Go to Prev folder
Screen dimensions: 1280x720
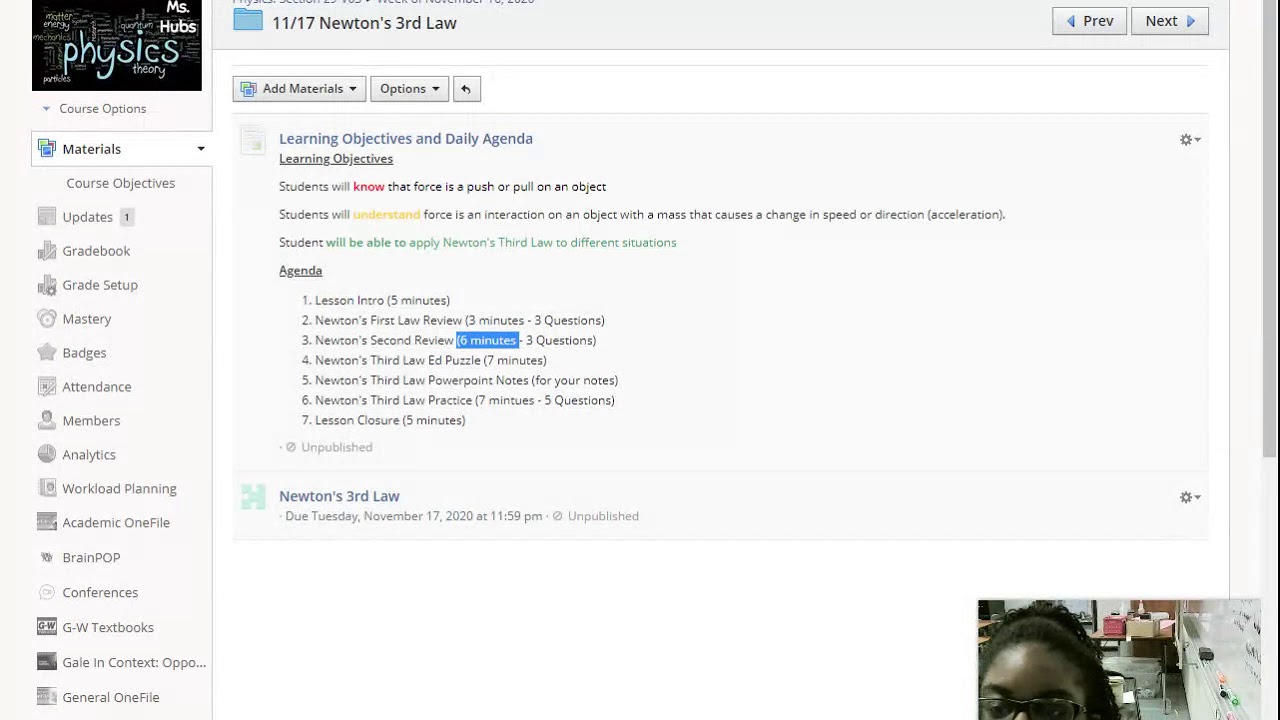tap(1090, 21)
